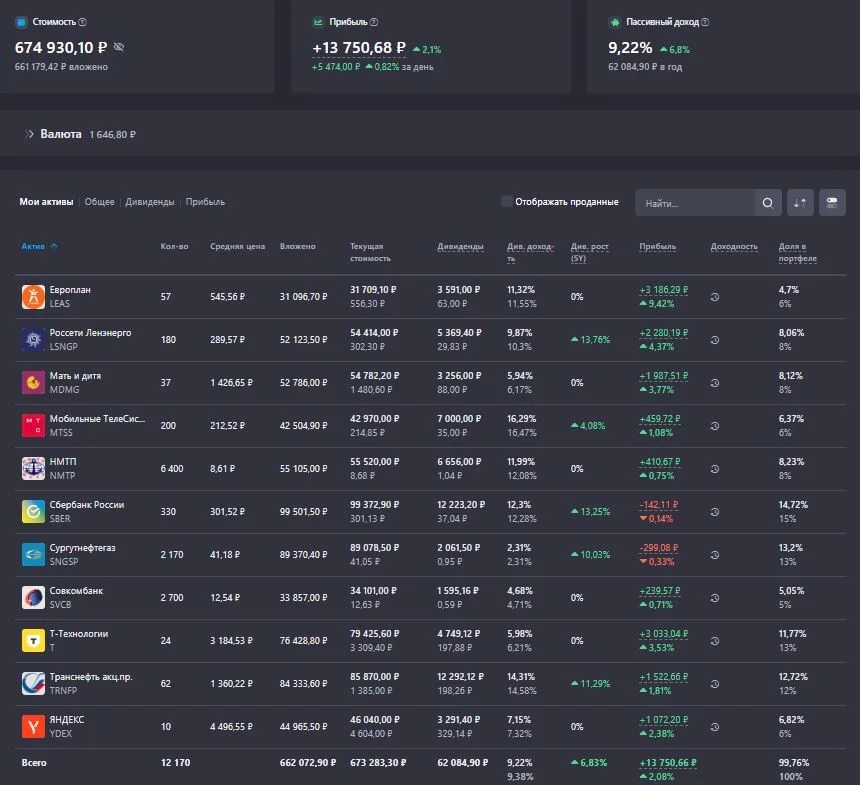Image resolution: width=860 pixels, height=785 pixels.
Task: Open yield history icon in Россети Ленэнерго row
Action: click(715, 340)
